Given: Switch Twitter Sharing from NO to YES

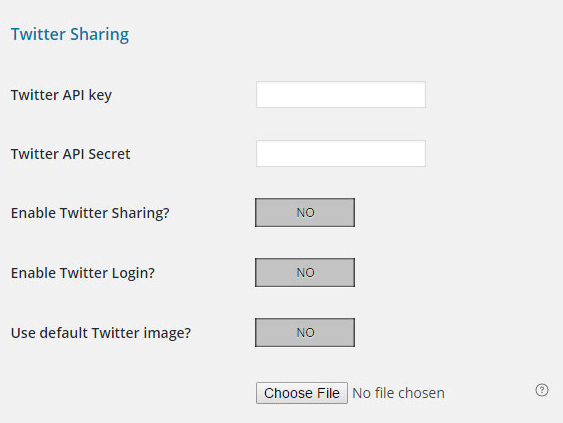Looking at the screenshot, I should (305, 213).
